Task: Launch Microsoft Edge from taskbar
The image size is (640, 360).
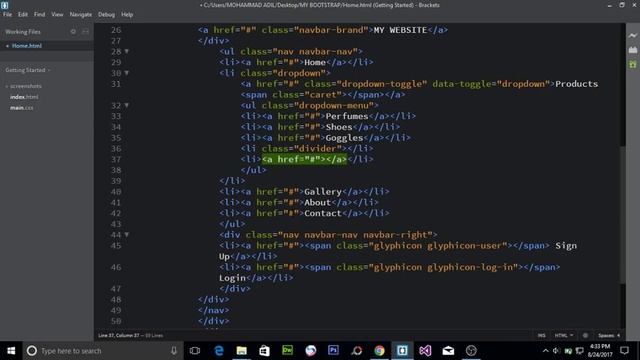Action: pyautogui.click(x=219, y=351)
